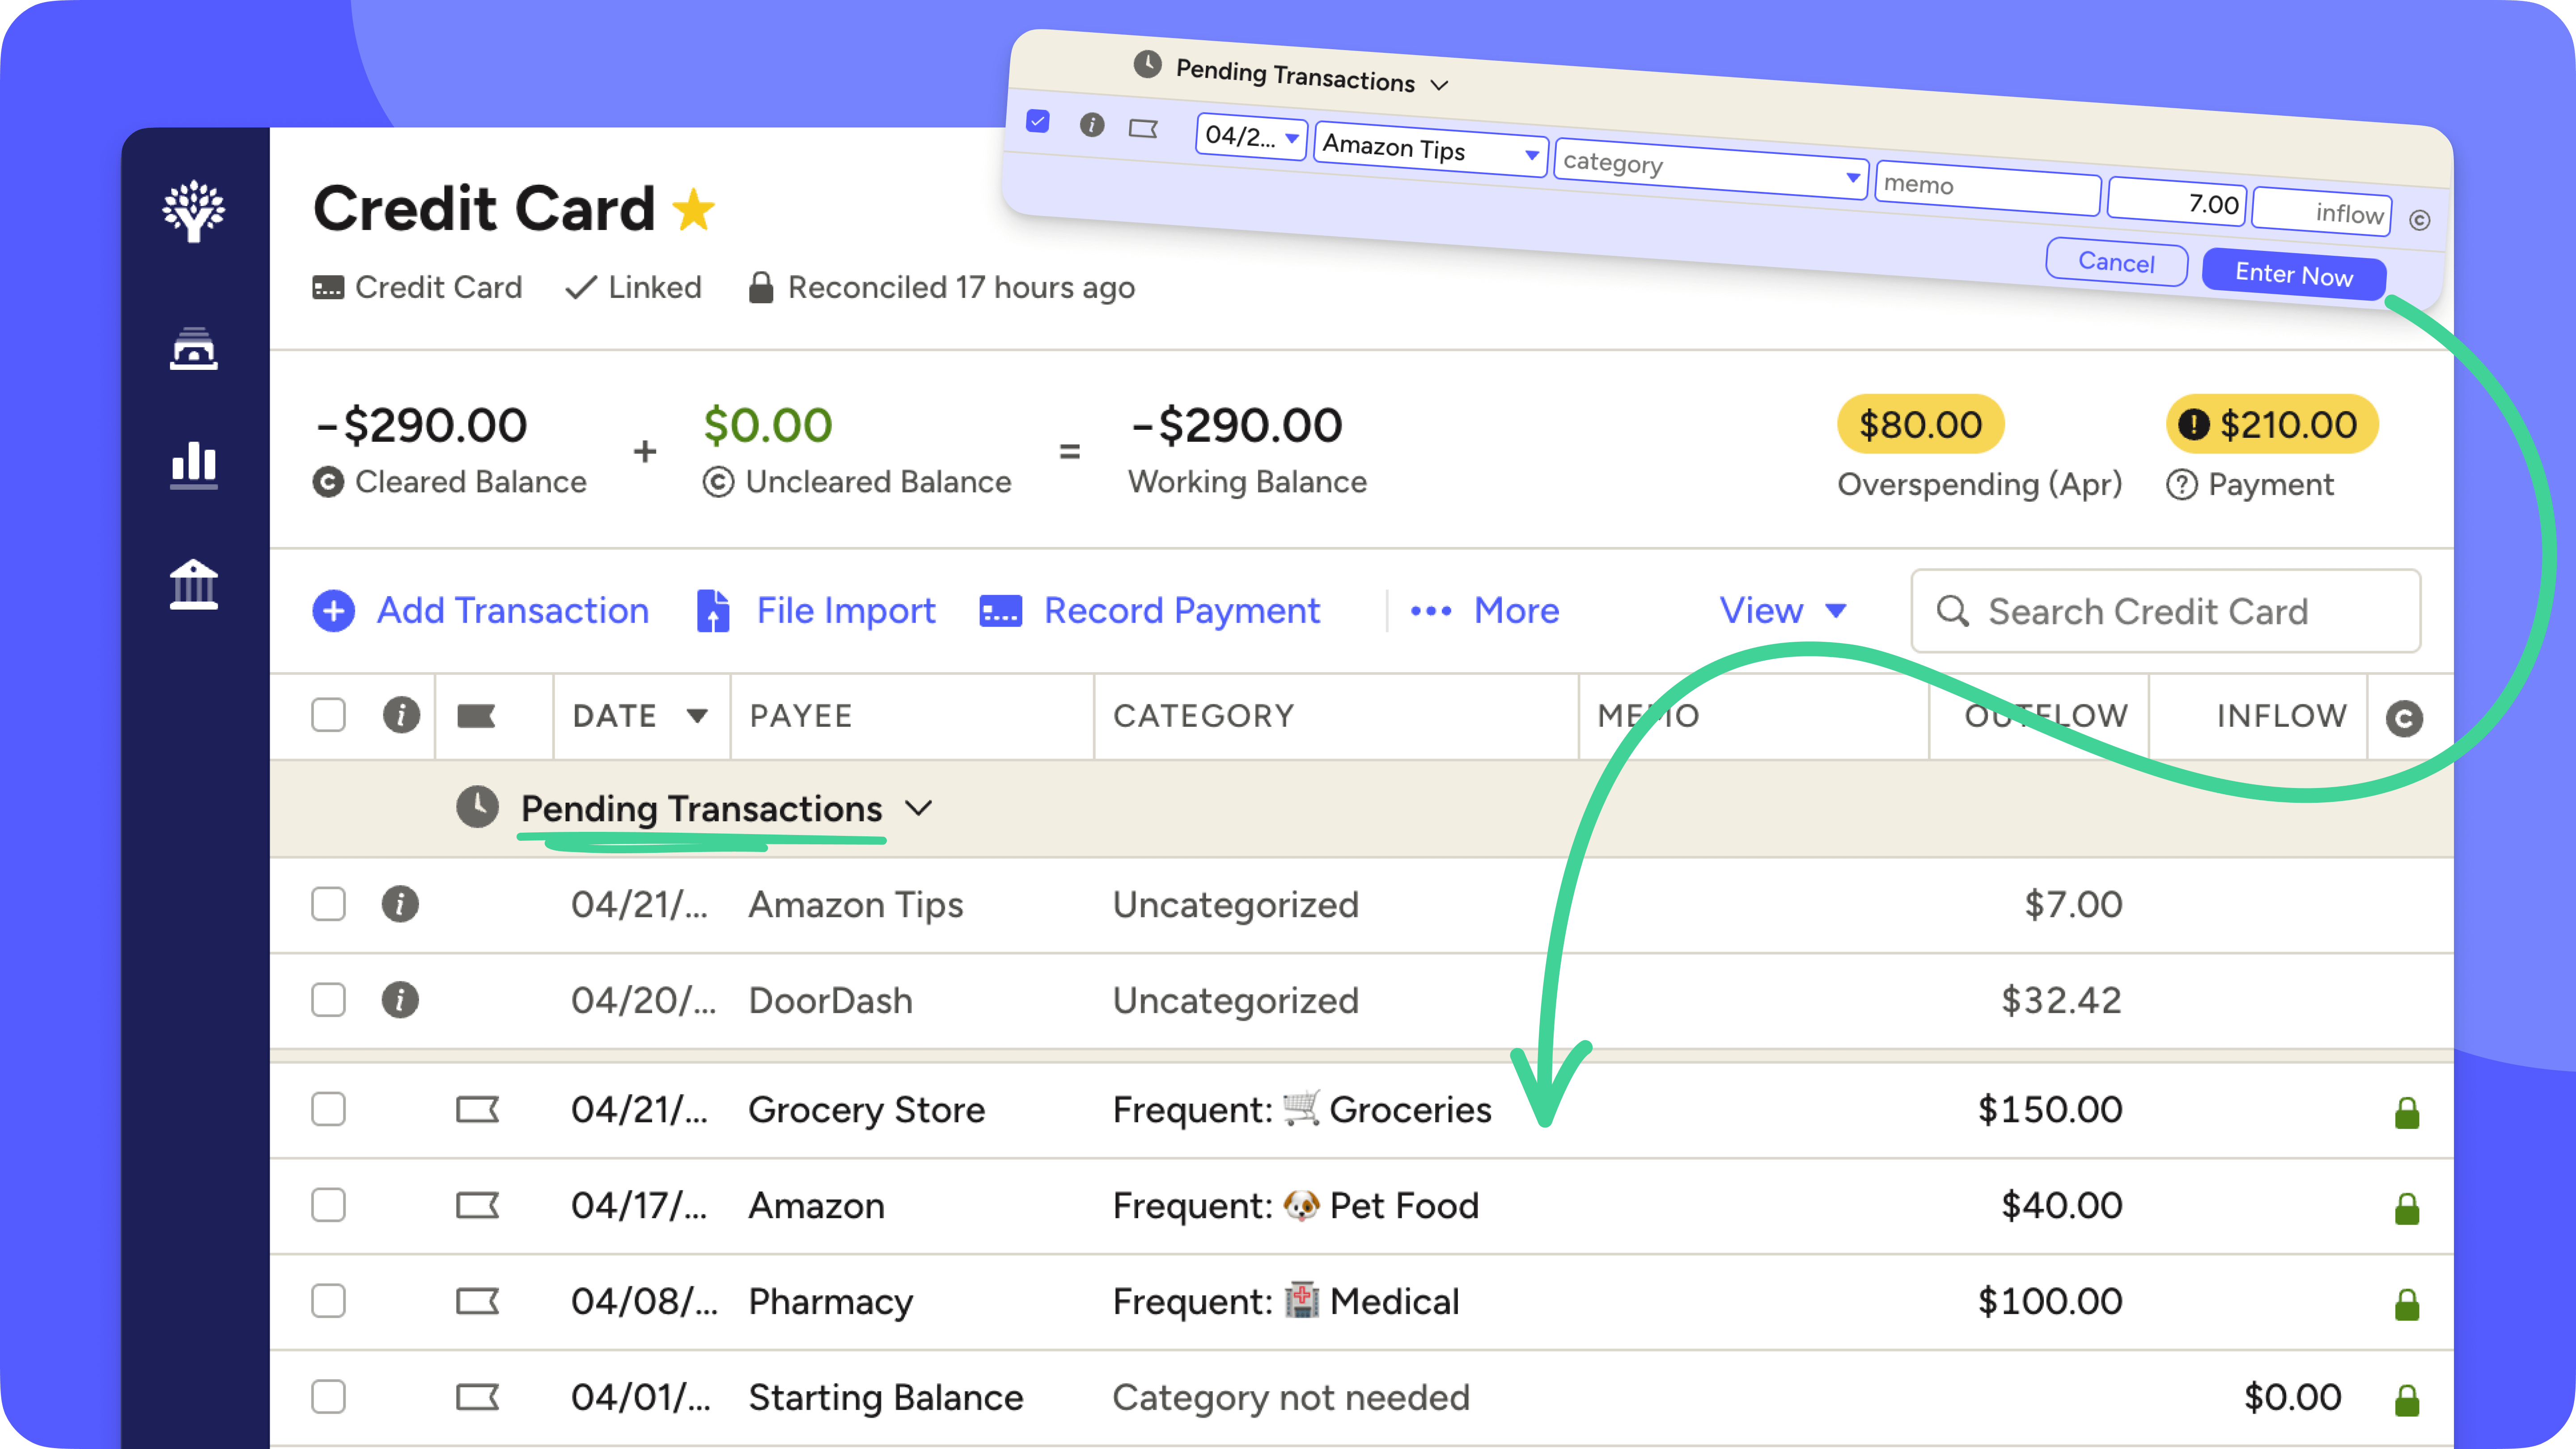Screen dimensions: 2576x1449
Task: Click the info icon in the popup editor row
Action: tap(1092, 125)
